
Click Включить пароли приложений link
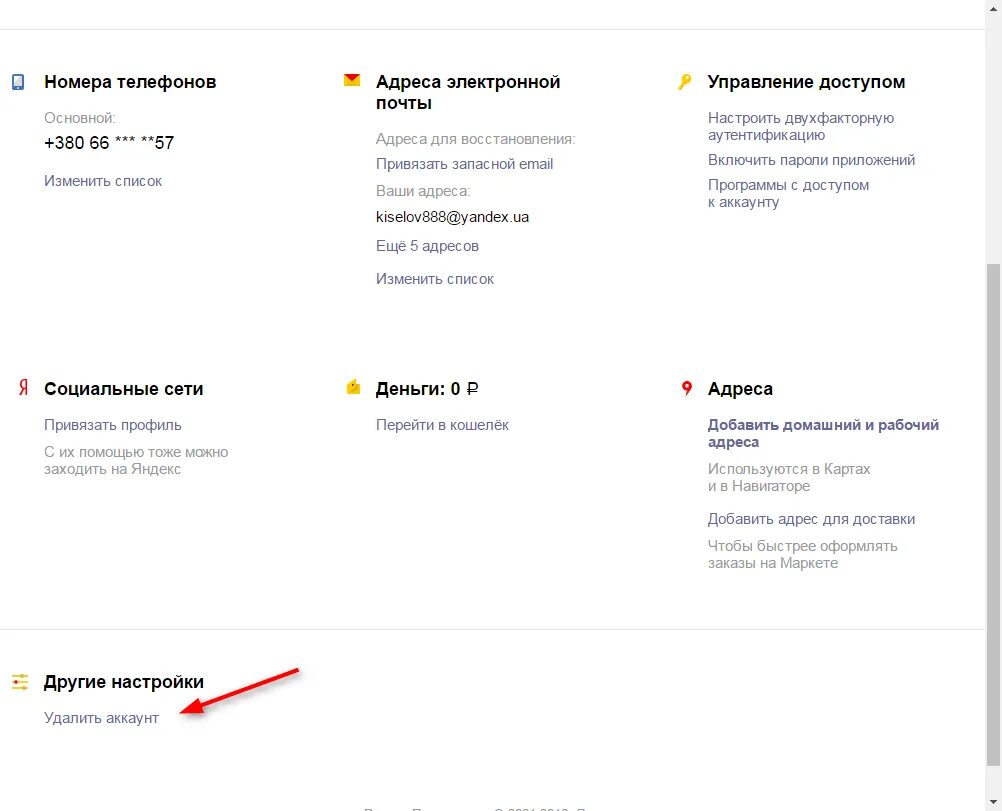pos(812,160)
